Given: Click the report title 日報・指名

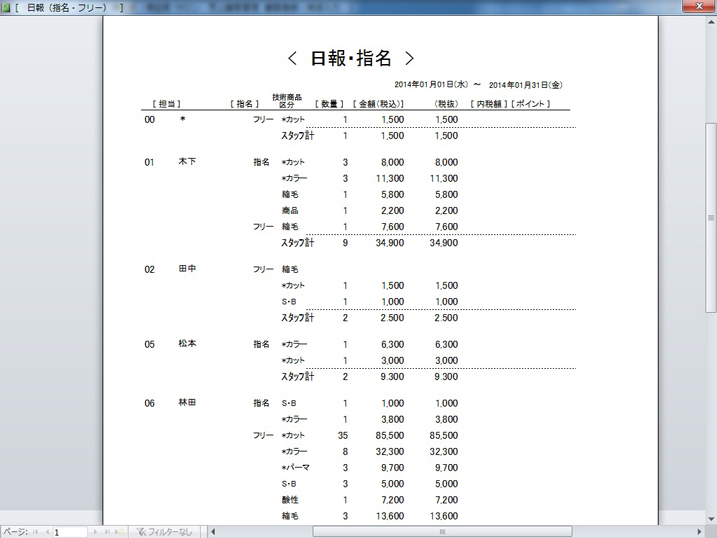Looking at the screenshot, I should [351, 59].
